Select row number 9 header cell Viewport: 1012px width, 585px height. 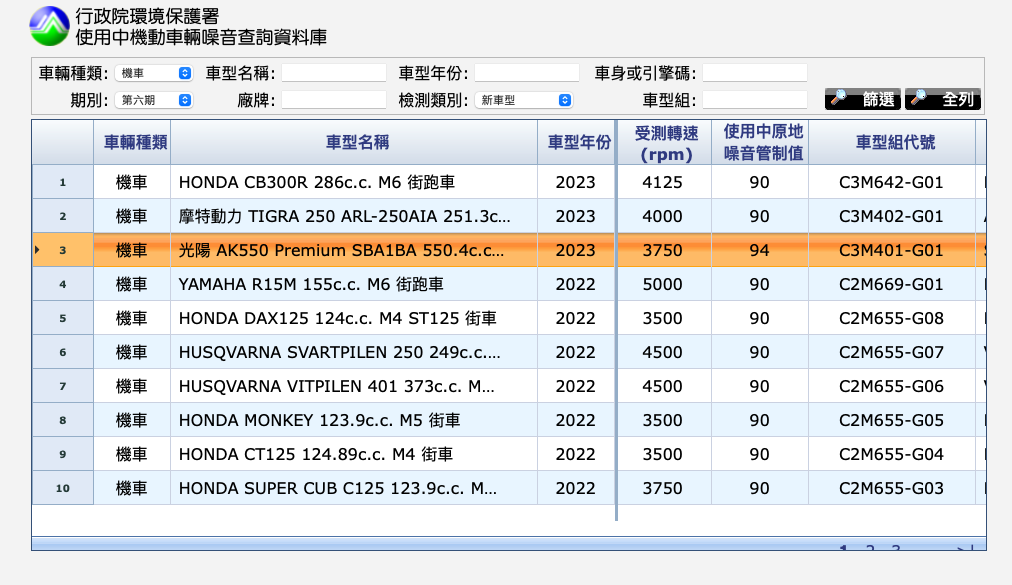pos(63,454)
